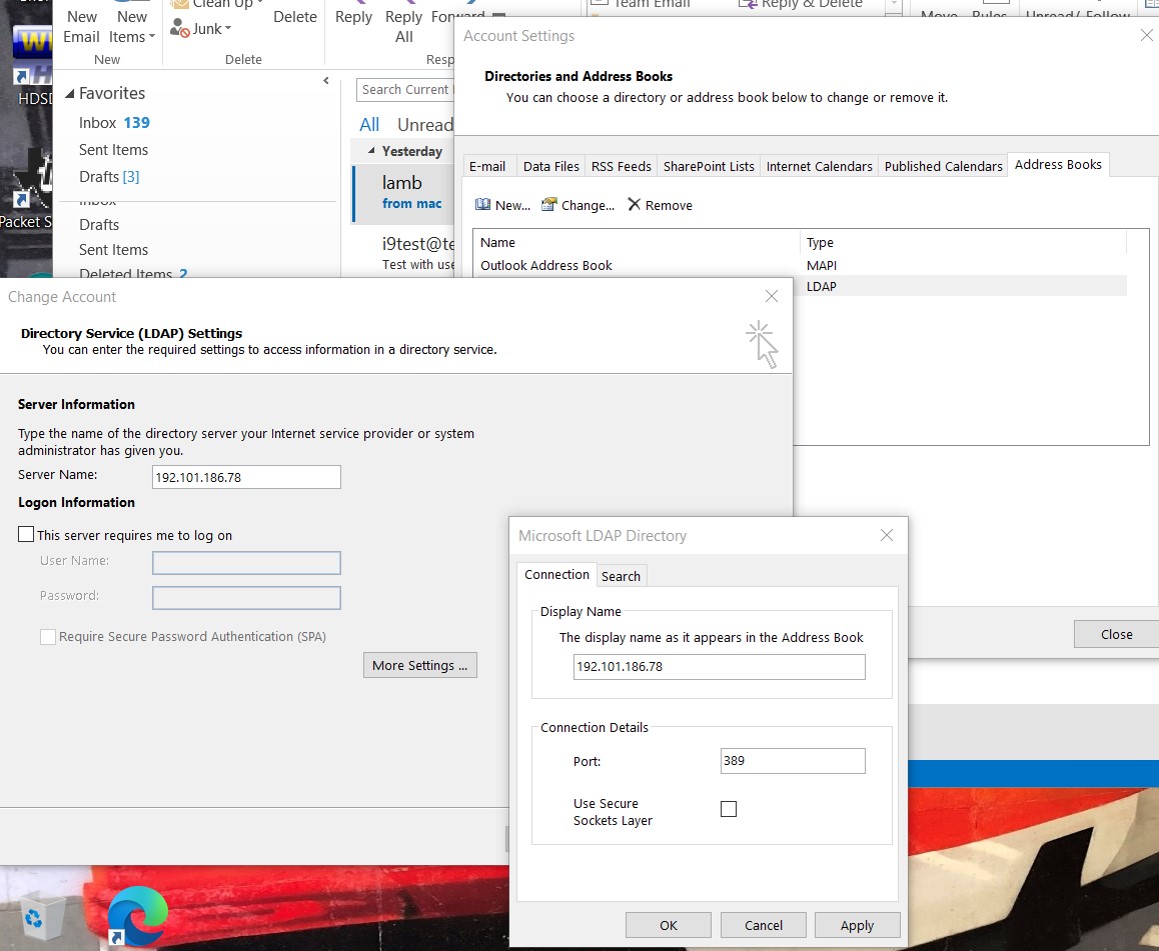The image size is (1159, 951).
Task: Collapse the Yesterday message group
Action: click(x=372, y=151)
